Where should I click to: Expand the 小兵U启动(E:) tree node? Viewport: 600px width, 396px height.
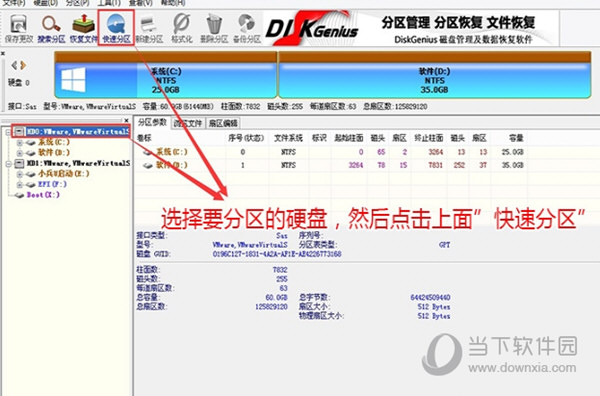tap(20, 174)
